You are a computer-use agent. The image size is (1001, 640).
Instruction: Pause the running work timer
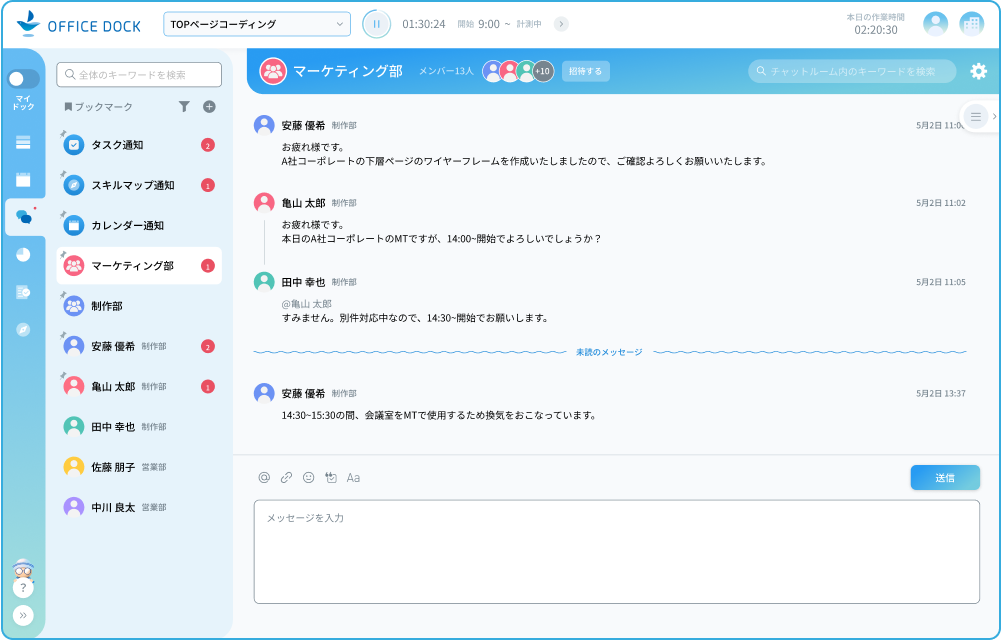376,23
